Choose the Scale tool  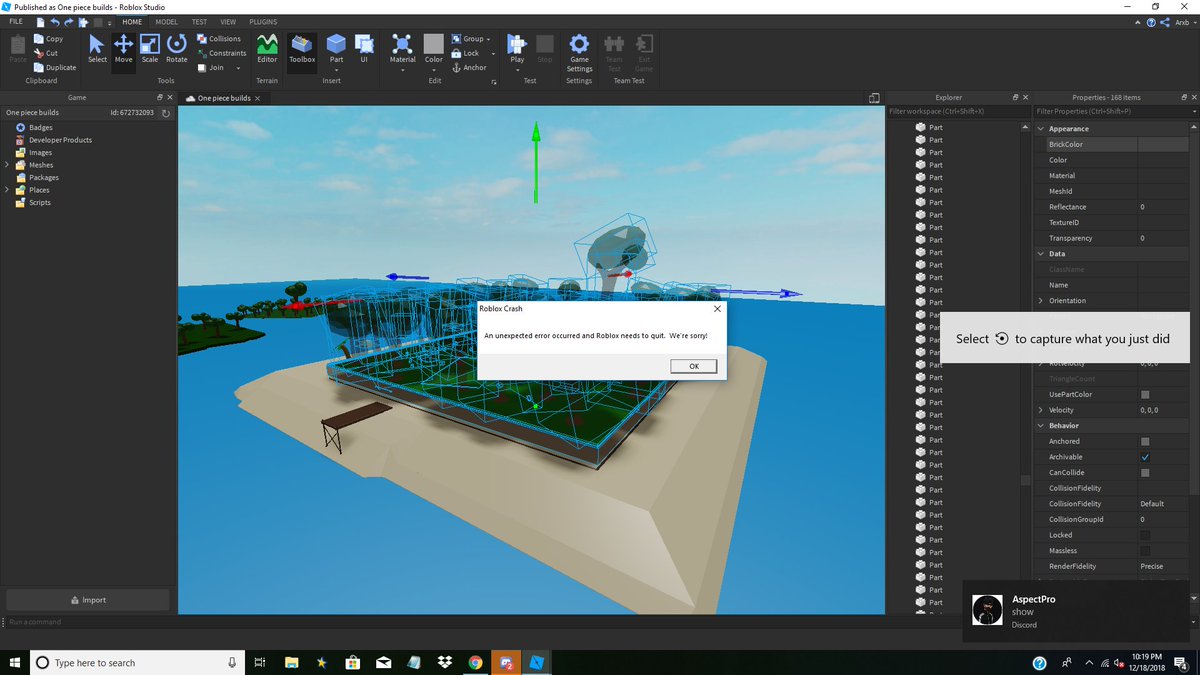pos(149,48)
